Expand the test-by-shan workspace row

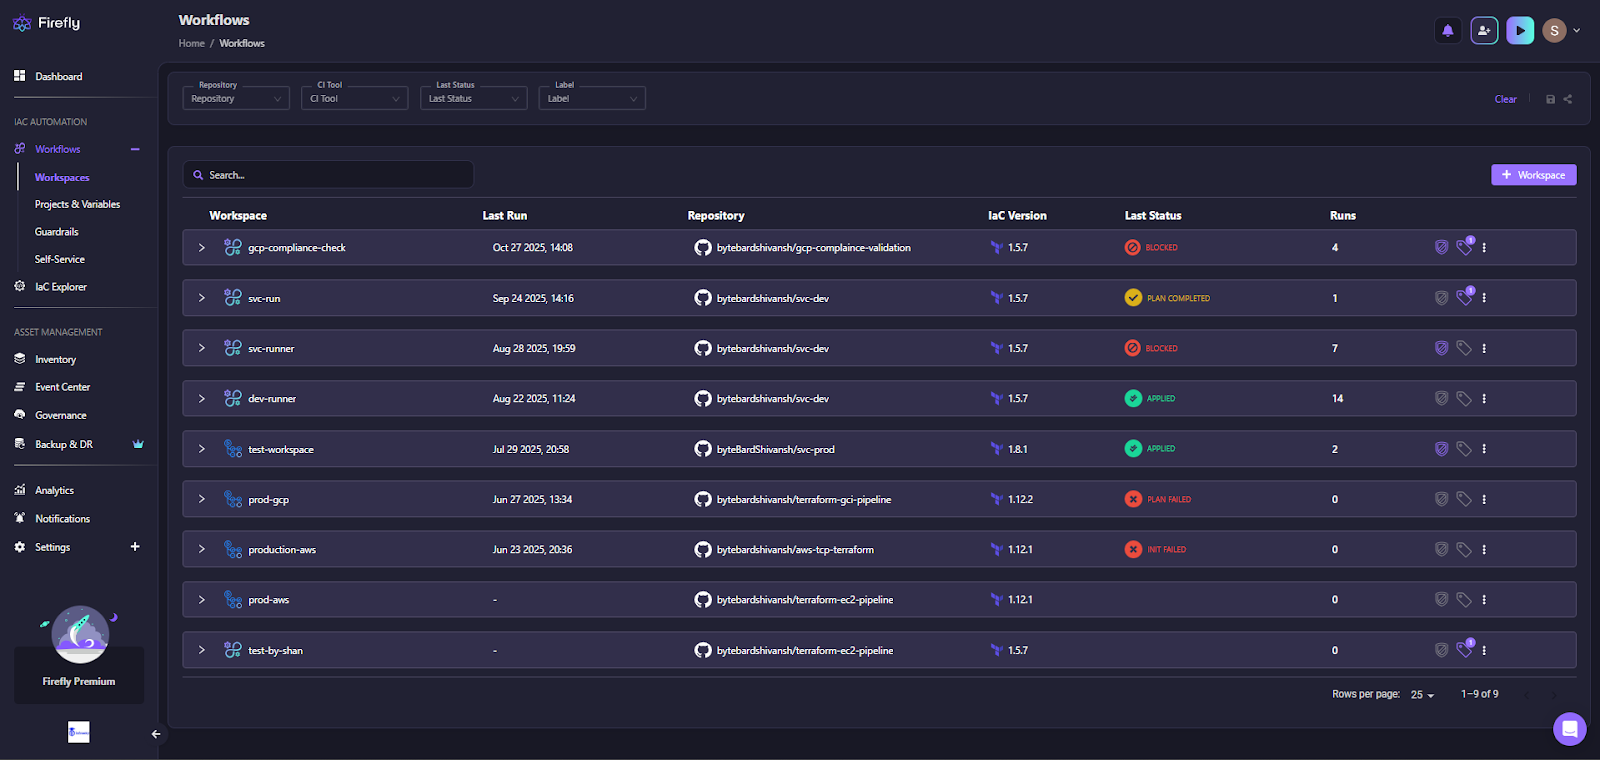coord(201,650)
